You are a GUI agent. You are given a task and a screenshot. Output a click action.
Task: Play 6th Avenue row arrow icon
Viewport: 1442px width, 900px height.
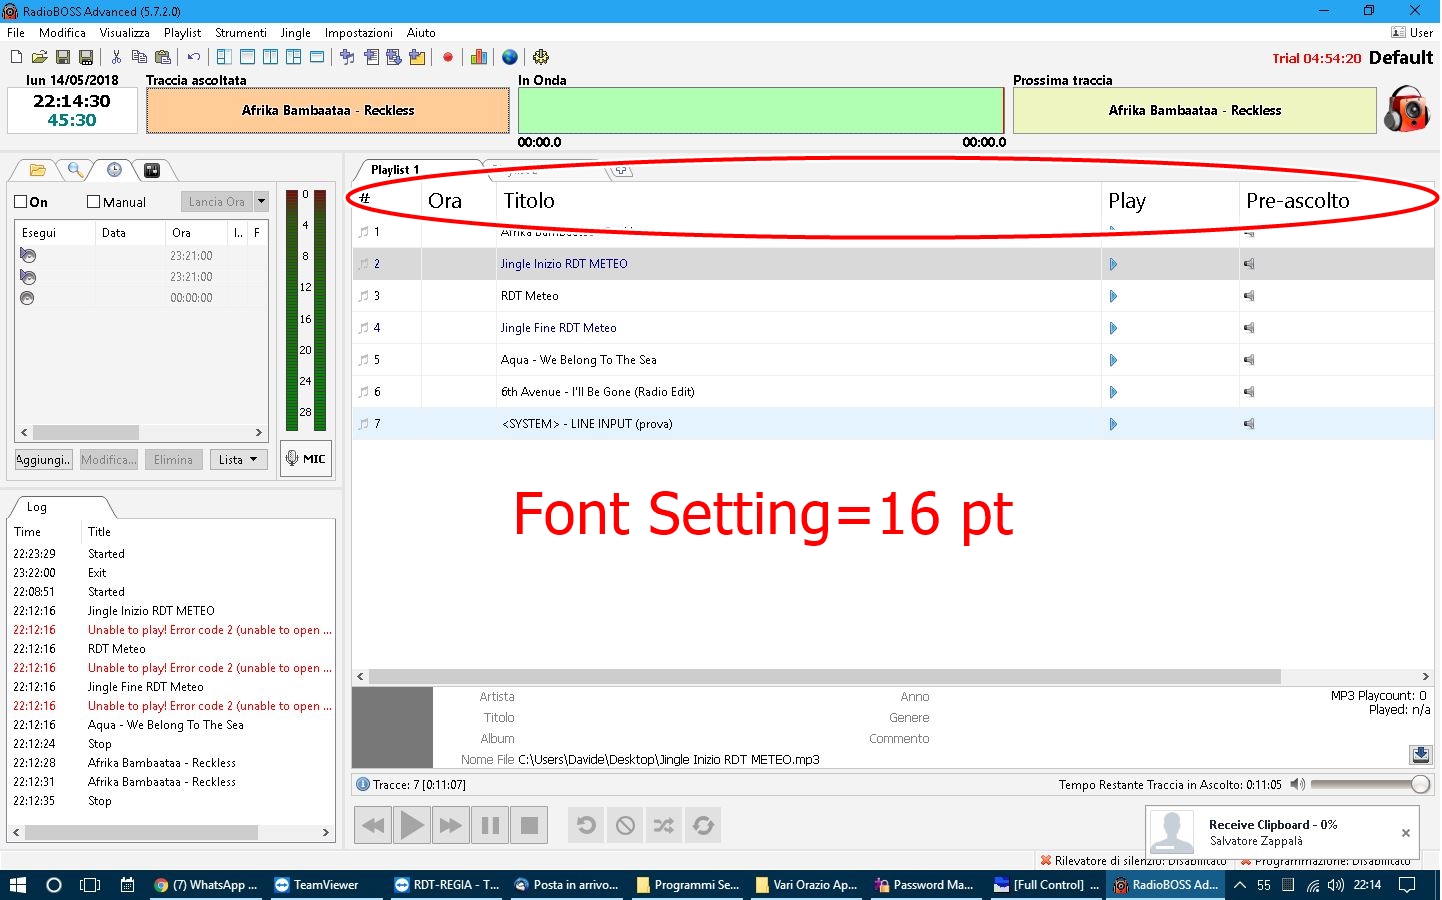click(1113, 392)
